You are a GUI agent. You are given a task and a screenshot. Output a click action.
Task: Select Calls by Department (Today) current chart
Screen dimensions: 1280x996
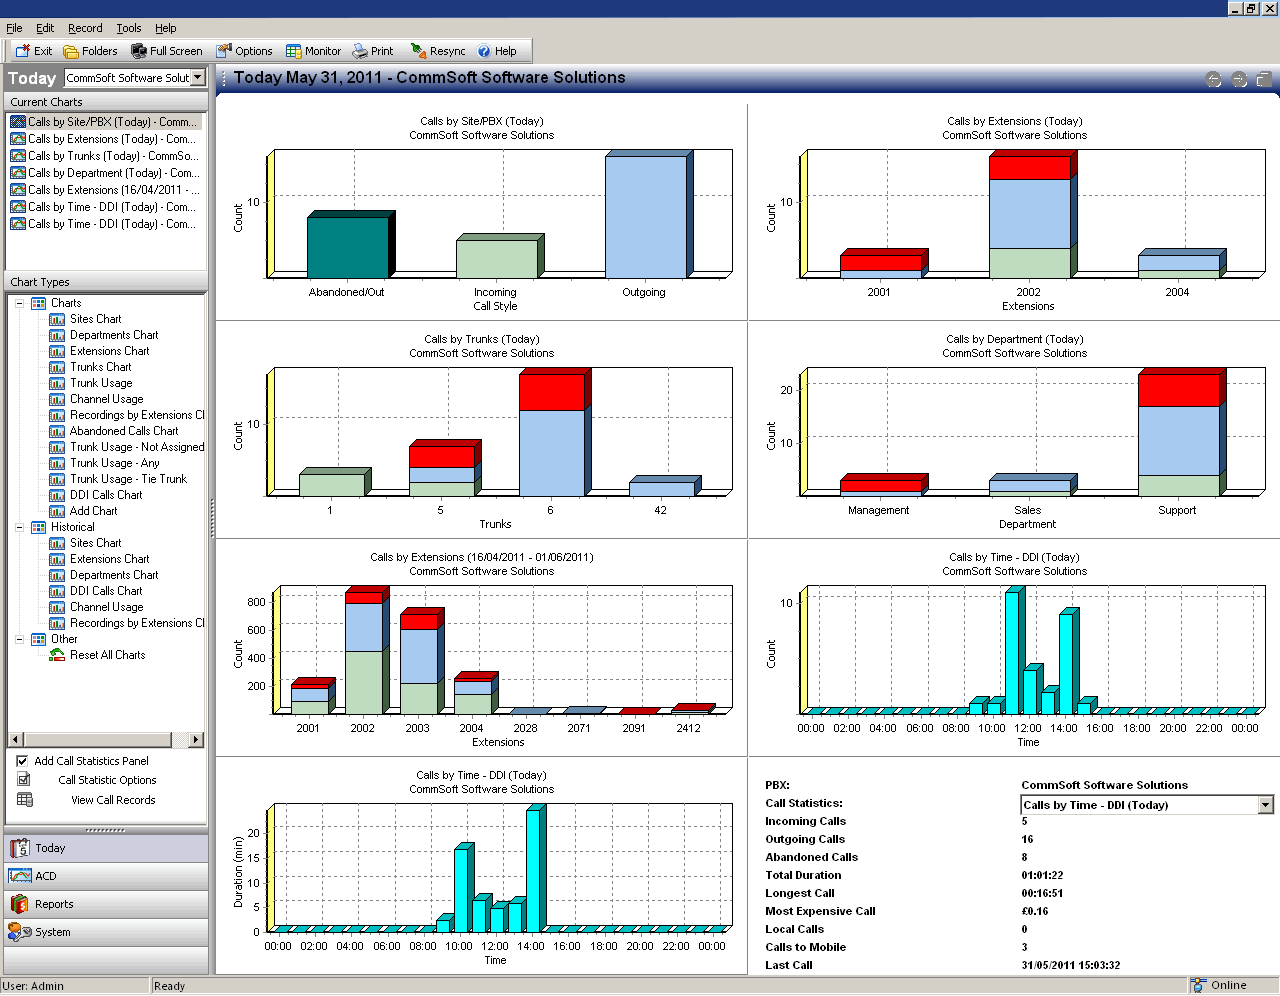(104, 173)
